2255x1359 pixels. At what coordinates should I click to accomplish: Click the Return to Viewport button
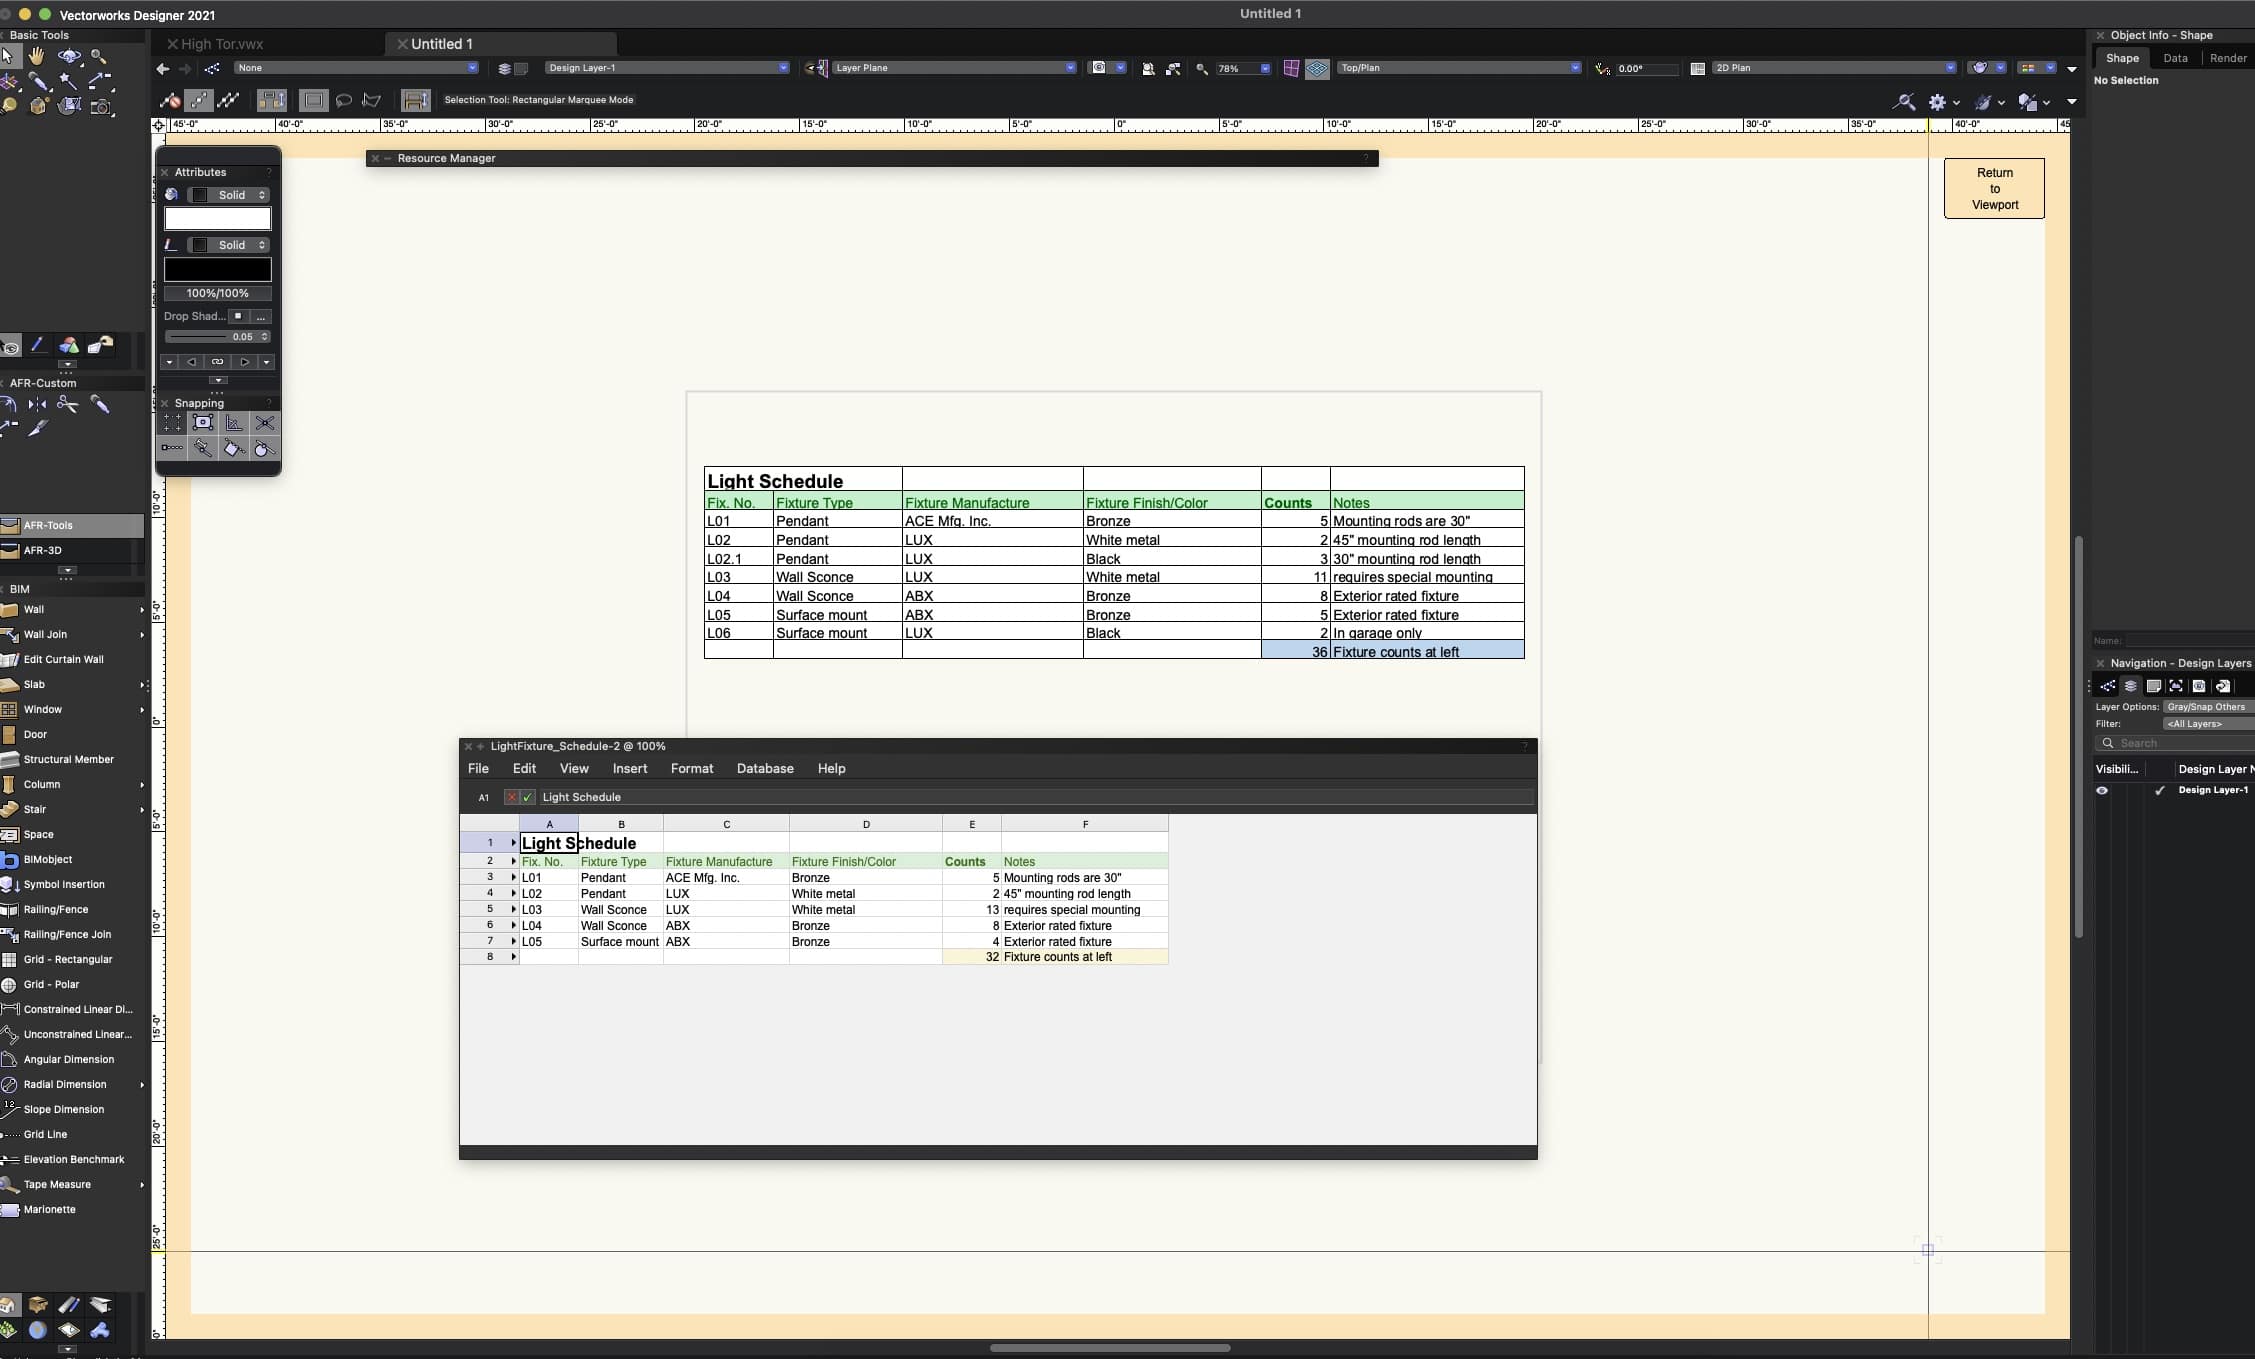coord(1993,188)
